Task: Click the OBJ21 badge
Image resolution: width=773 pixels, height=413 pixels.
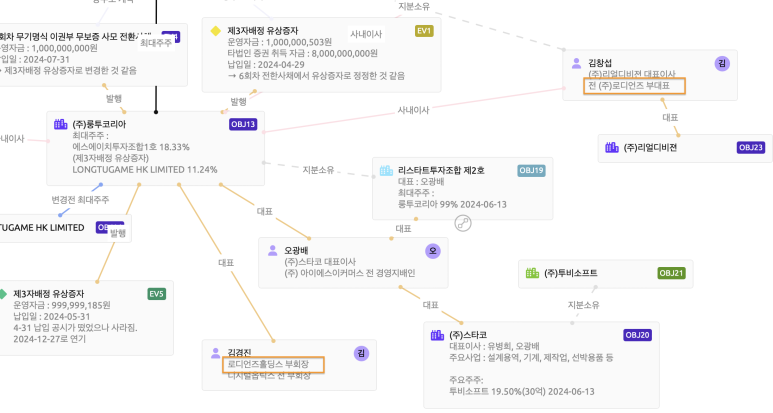Action: 671,273
